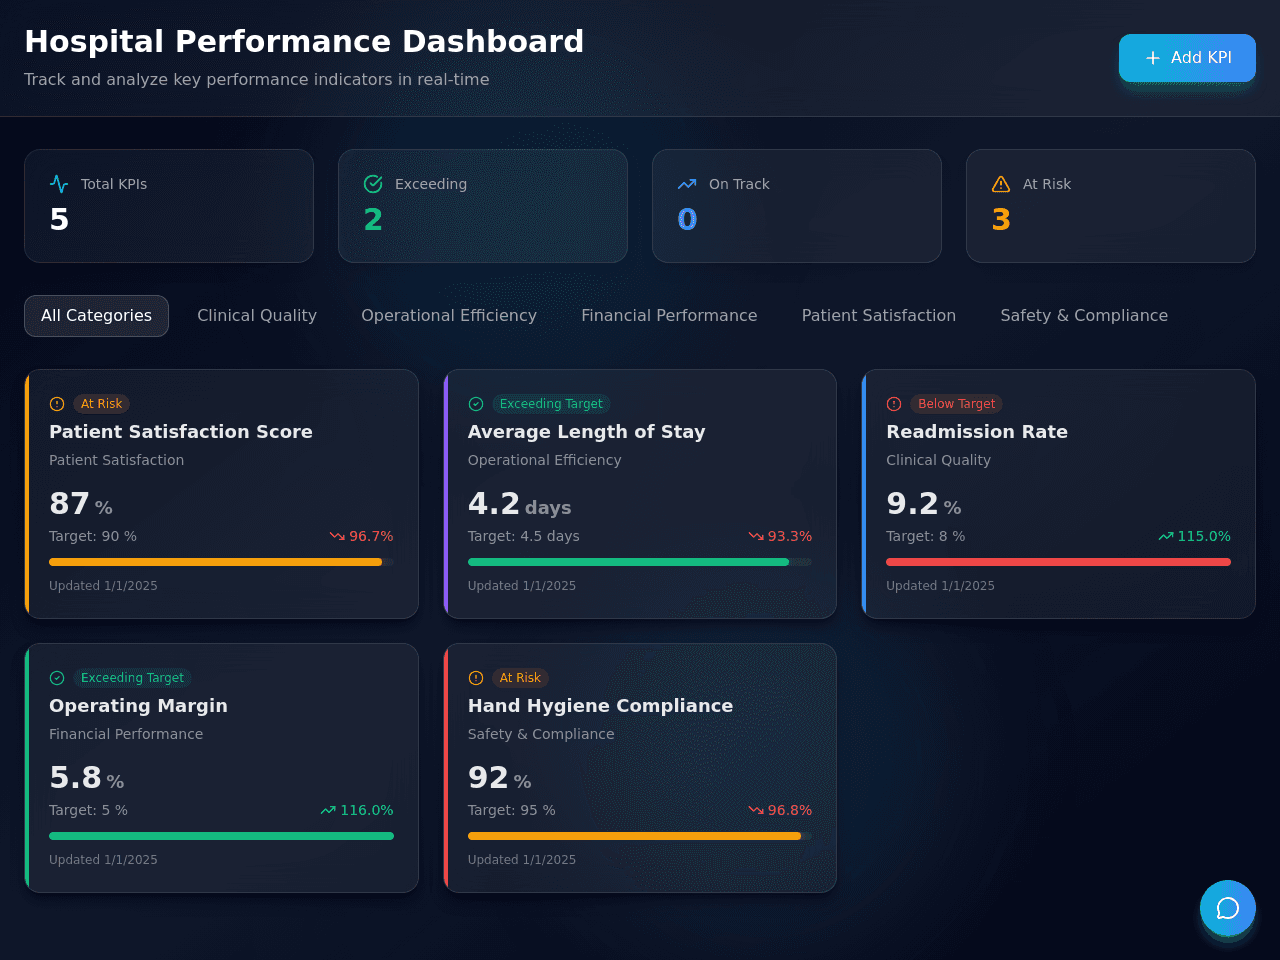Click alert icon on Hand Hygiene Compliance card
1280x960 pixels.
[x=476, y=678]
